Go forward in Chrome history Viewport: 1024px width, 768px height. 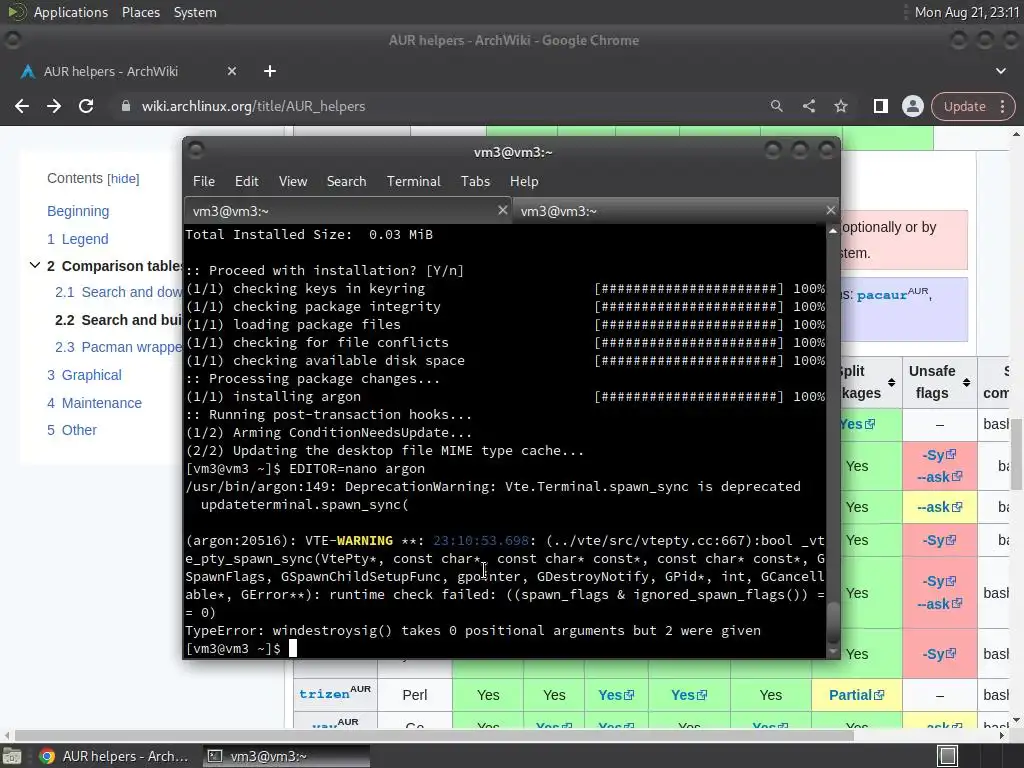(54, 106)
